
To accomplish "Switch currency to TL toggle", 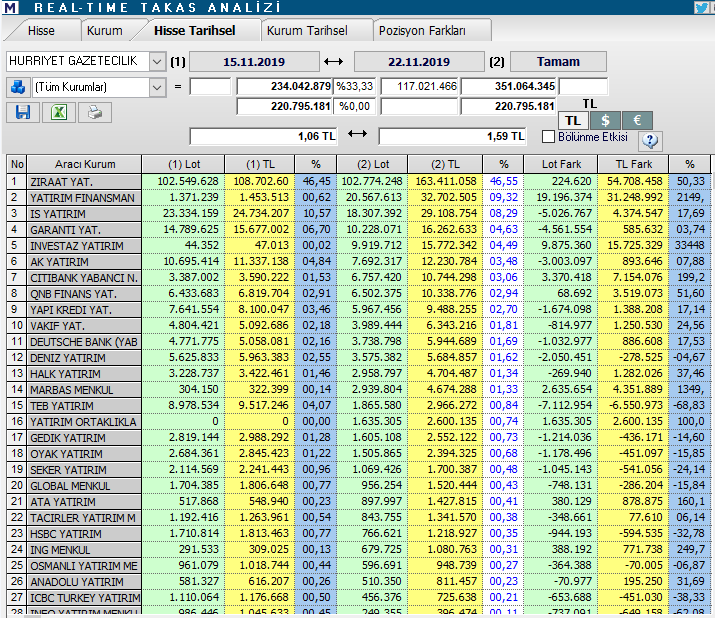I will point(573,120).
